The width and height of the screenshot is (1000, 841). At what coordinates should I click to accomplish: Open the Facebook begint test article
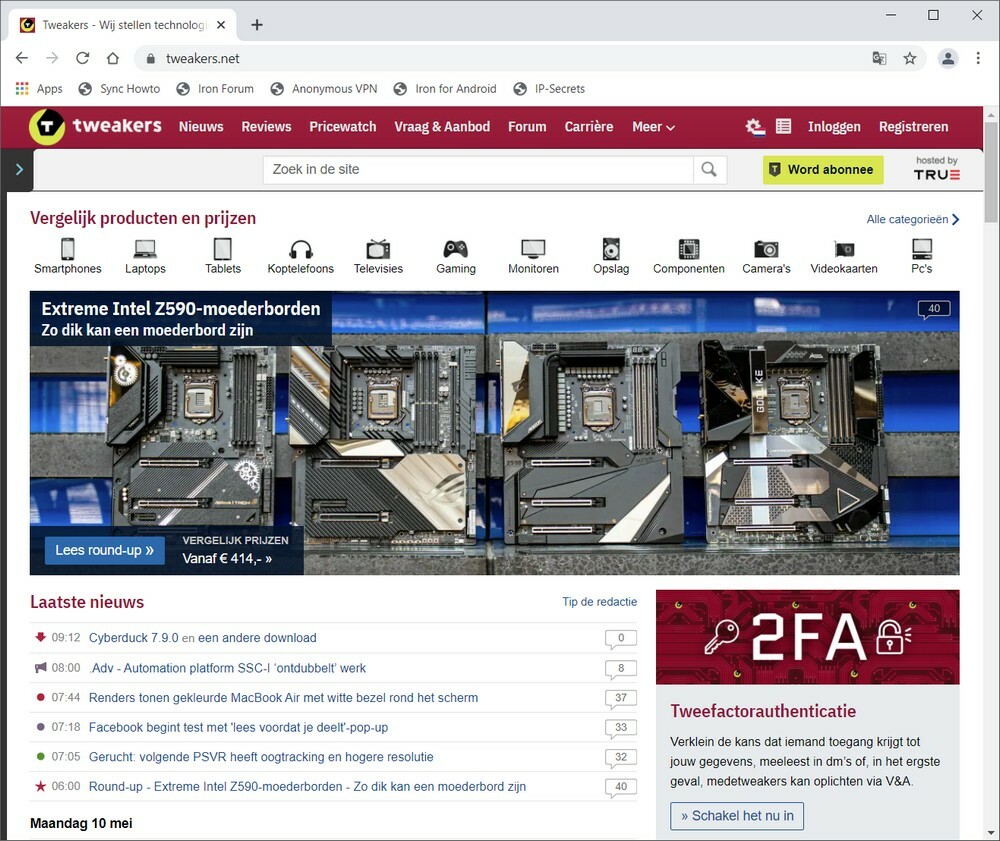(x=238, y=728)
